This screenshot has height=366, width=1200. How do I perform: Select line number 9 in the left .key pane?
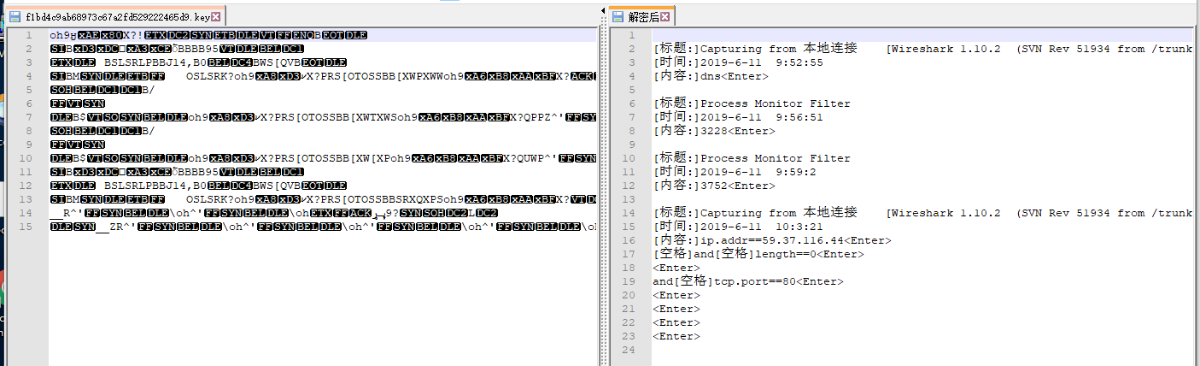pyautogui.click(x=30, y=145)
